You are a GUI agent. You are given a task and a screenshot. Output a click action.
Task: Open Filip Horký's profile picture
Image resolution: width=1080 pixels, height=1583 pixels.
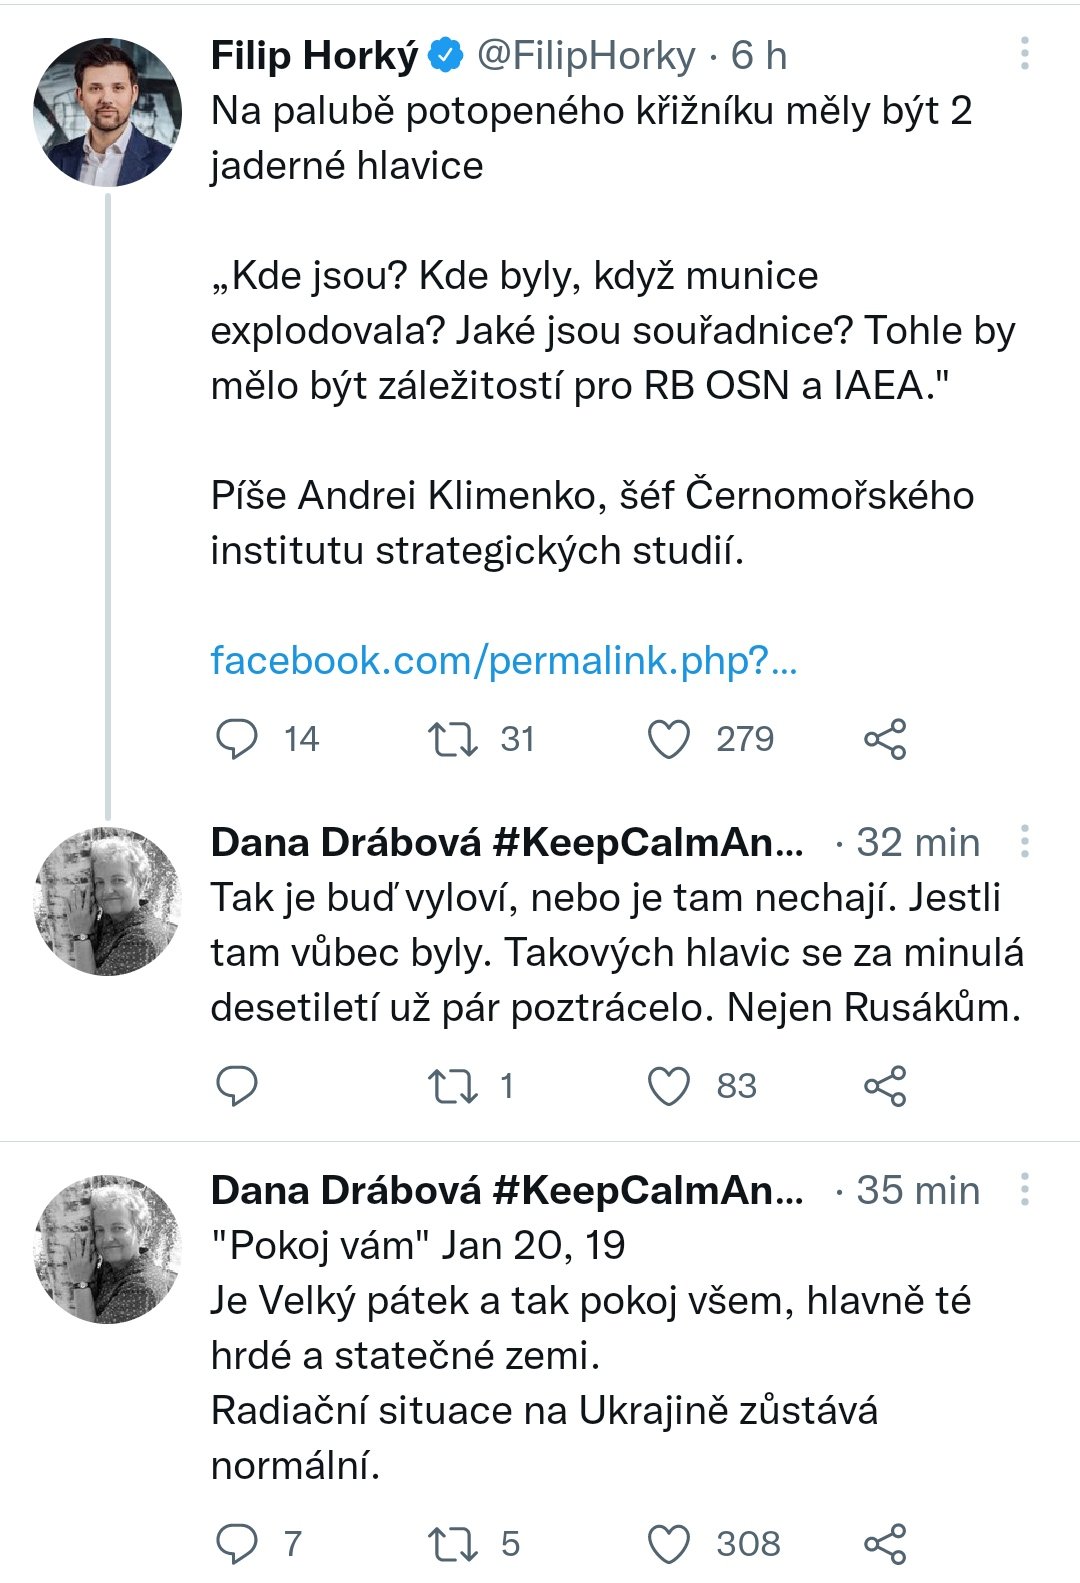point(108,113)
